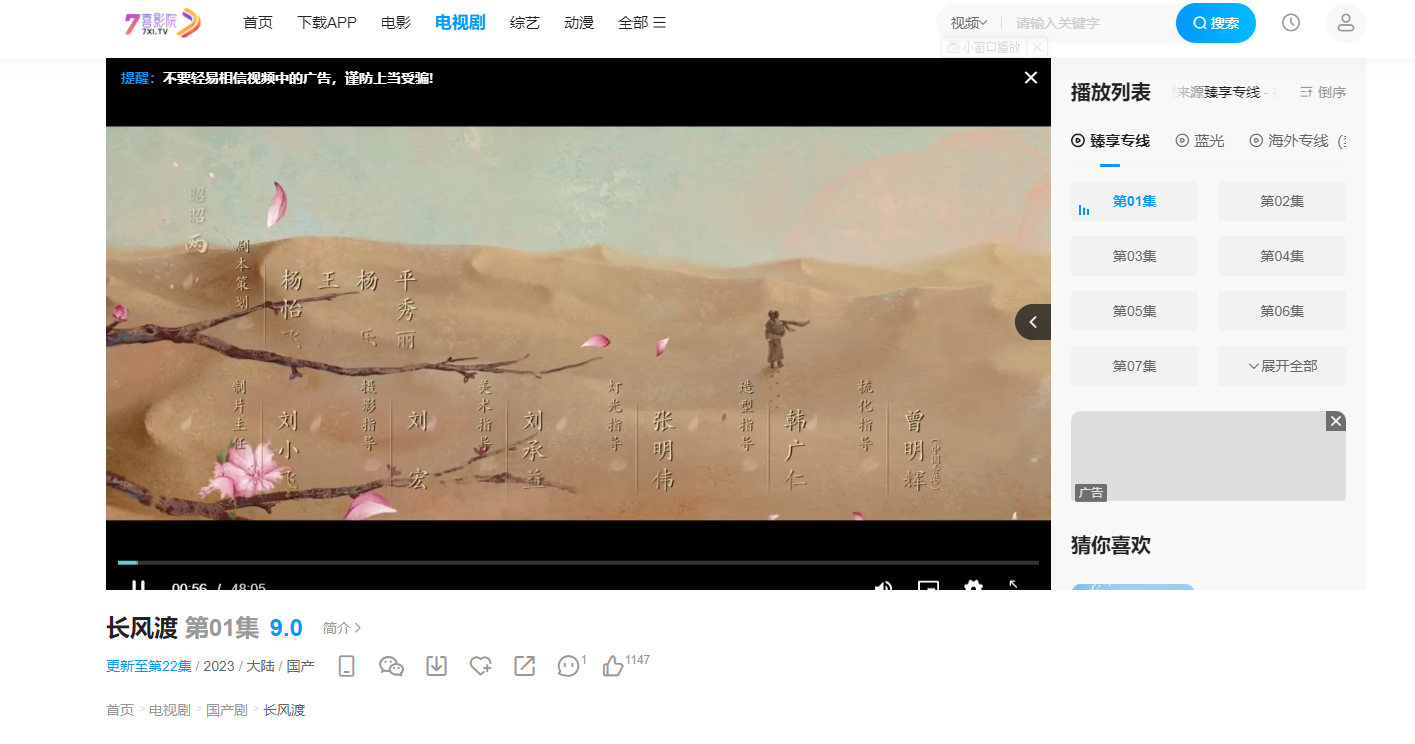Play episode 第02集
This screenshot has width=1415, height=744.
1282,201
